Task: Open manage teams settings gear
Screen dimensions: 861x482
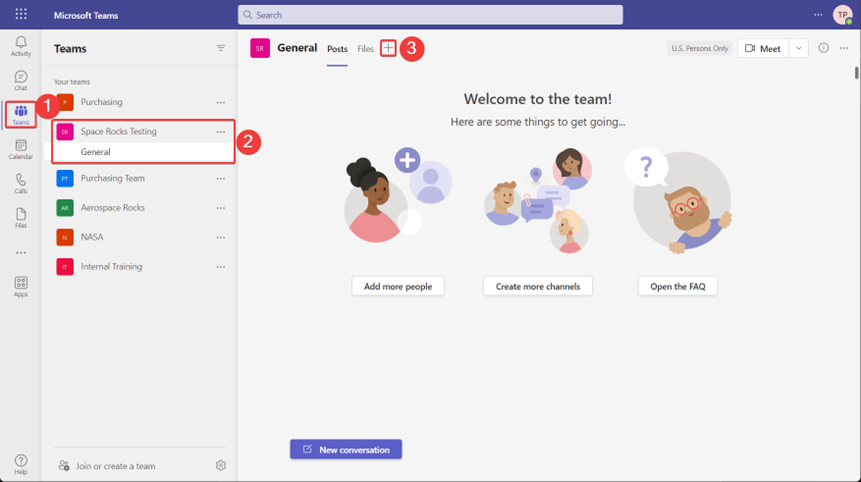Action: point(221,466)
